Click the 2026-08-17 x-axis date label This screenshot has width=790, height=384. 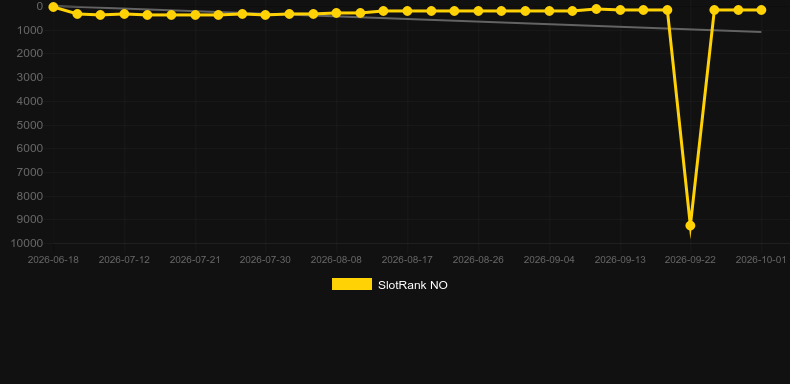coord(407,260)
